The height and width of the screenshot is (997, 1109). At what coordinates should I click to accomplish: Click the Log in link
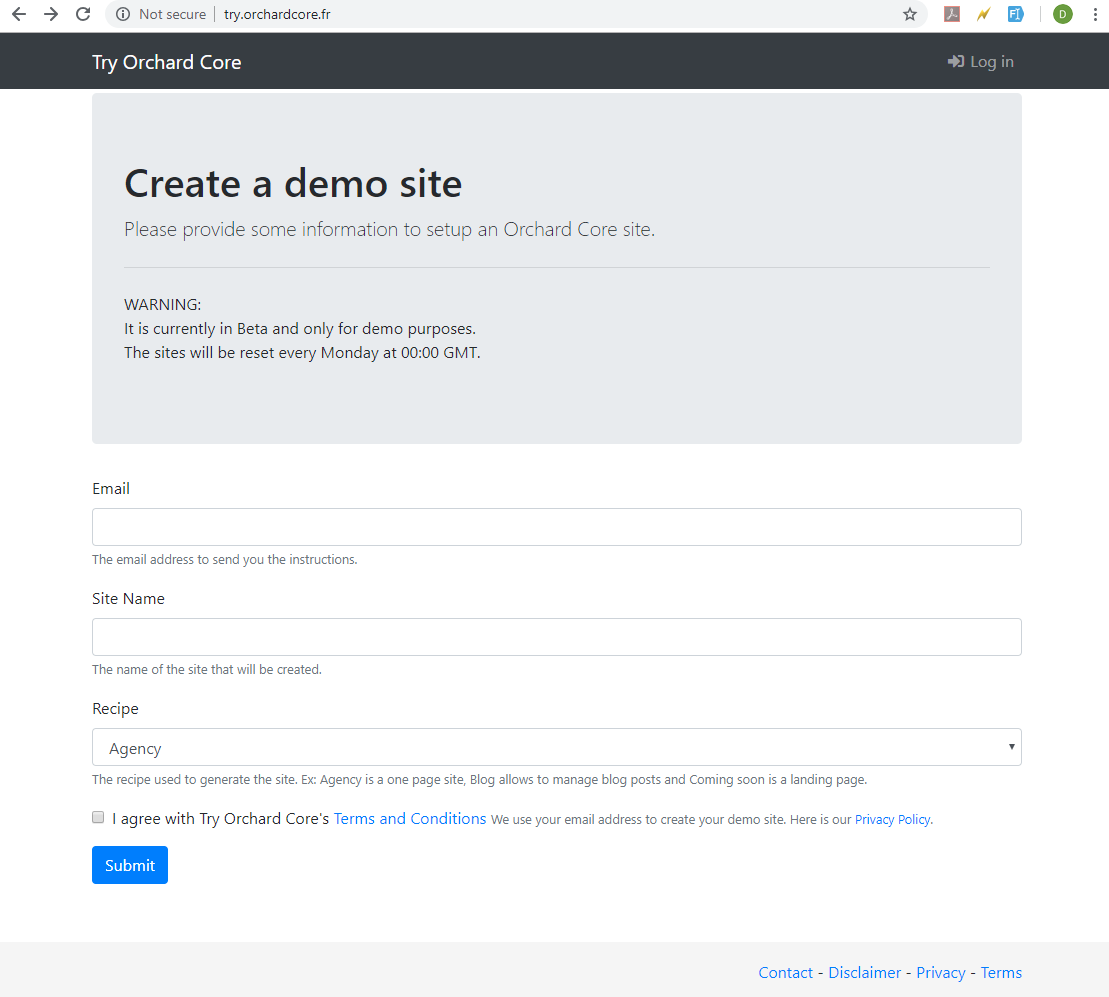980,62
